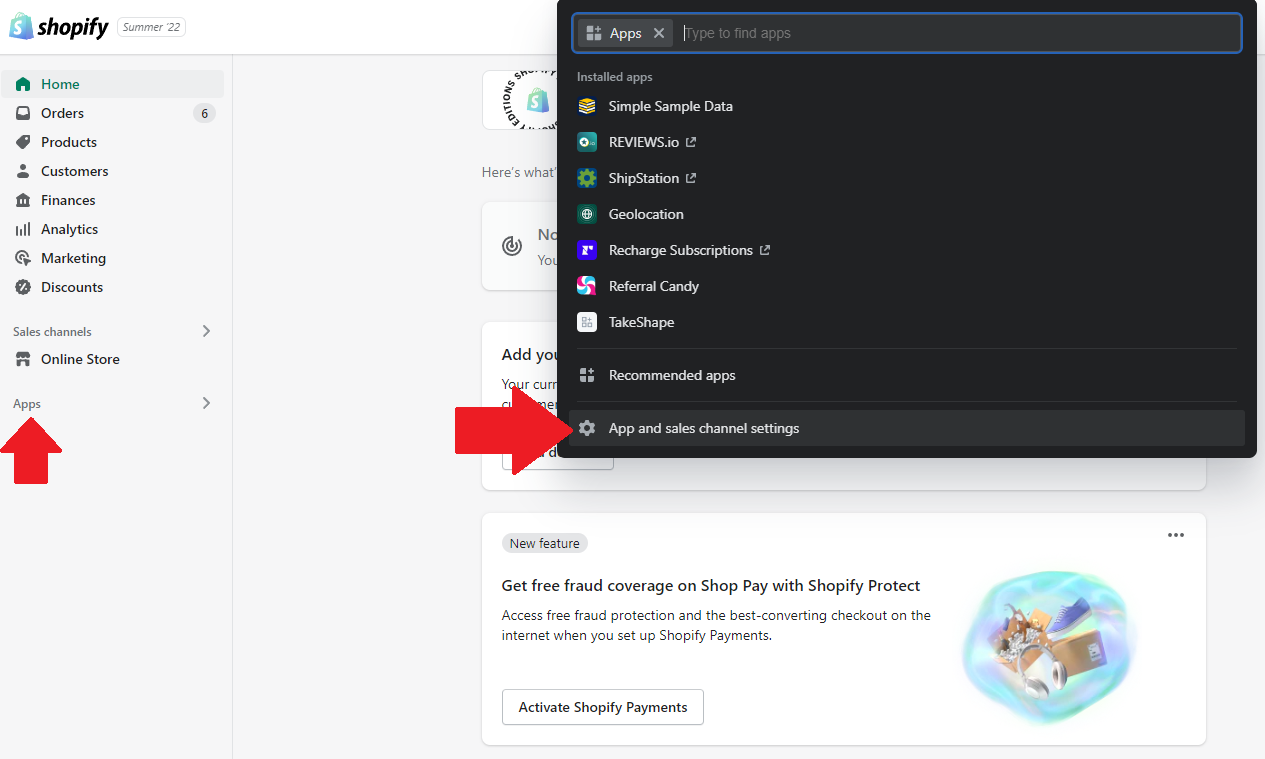
Task: Click the ShipStation gear app icon
Action: click(x=587, y=178)
